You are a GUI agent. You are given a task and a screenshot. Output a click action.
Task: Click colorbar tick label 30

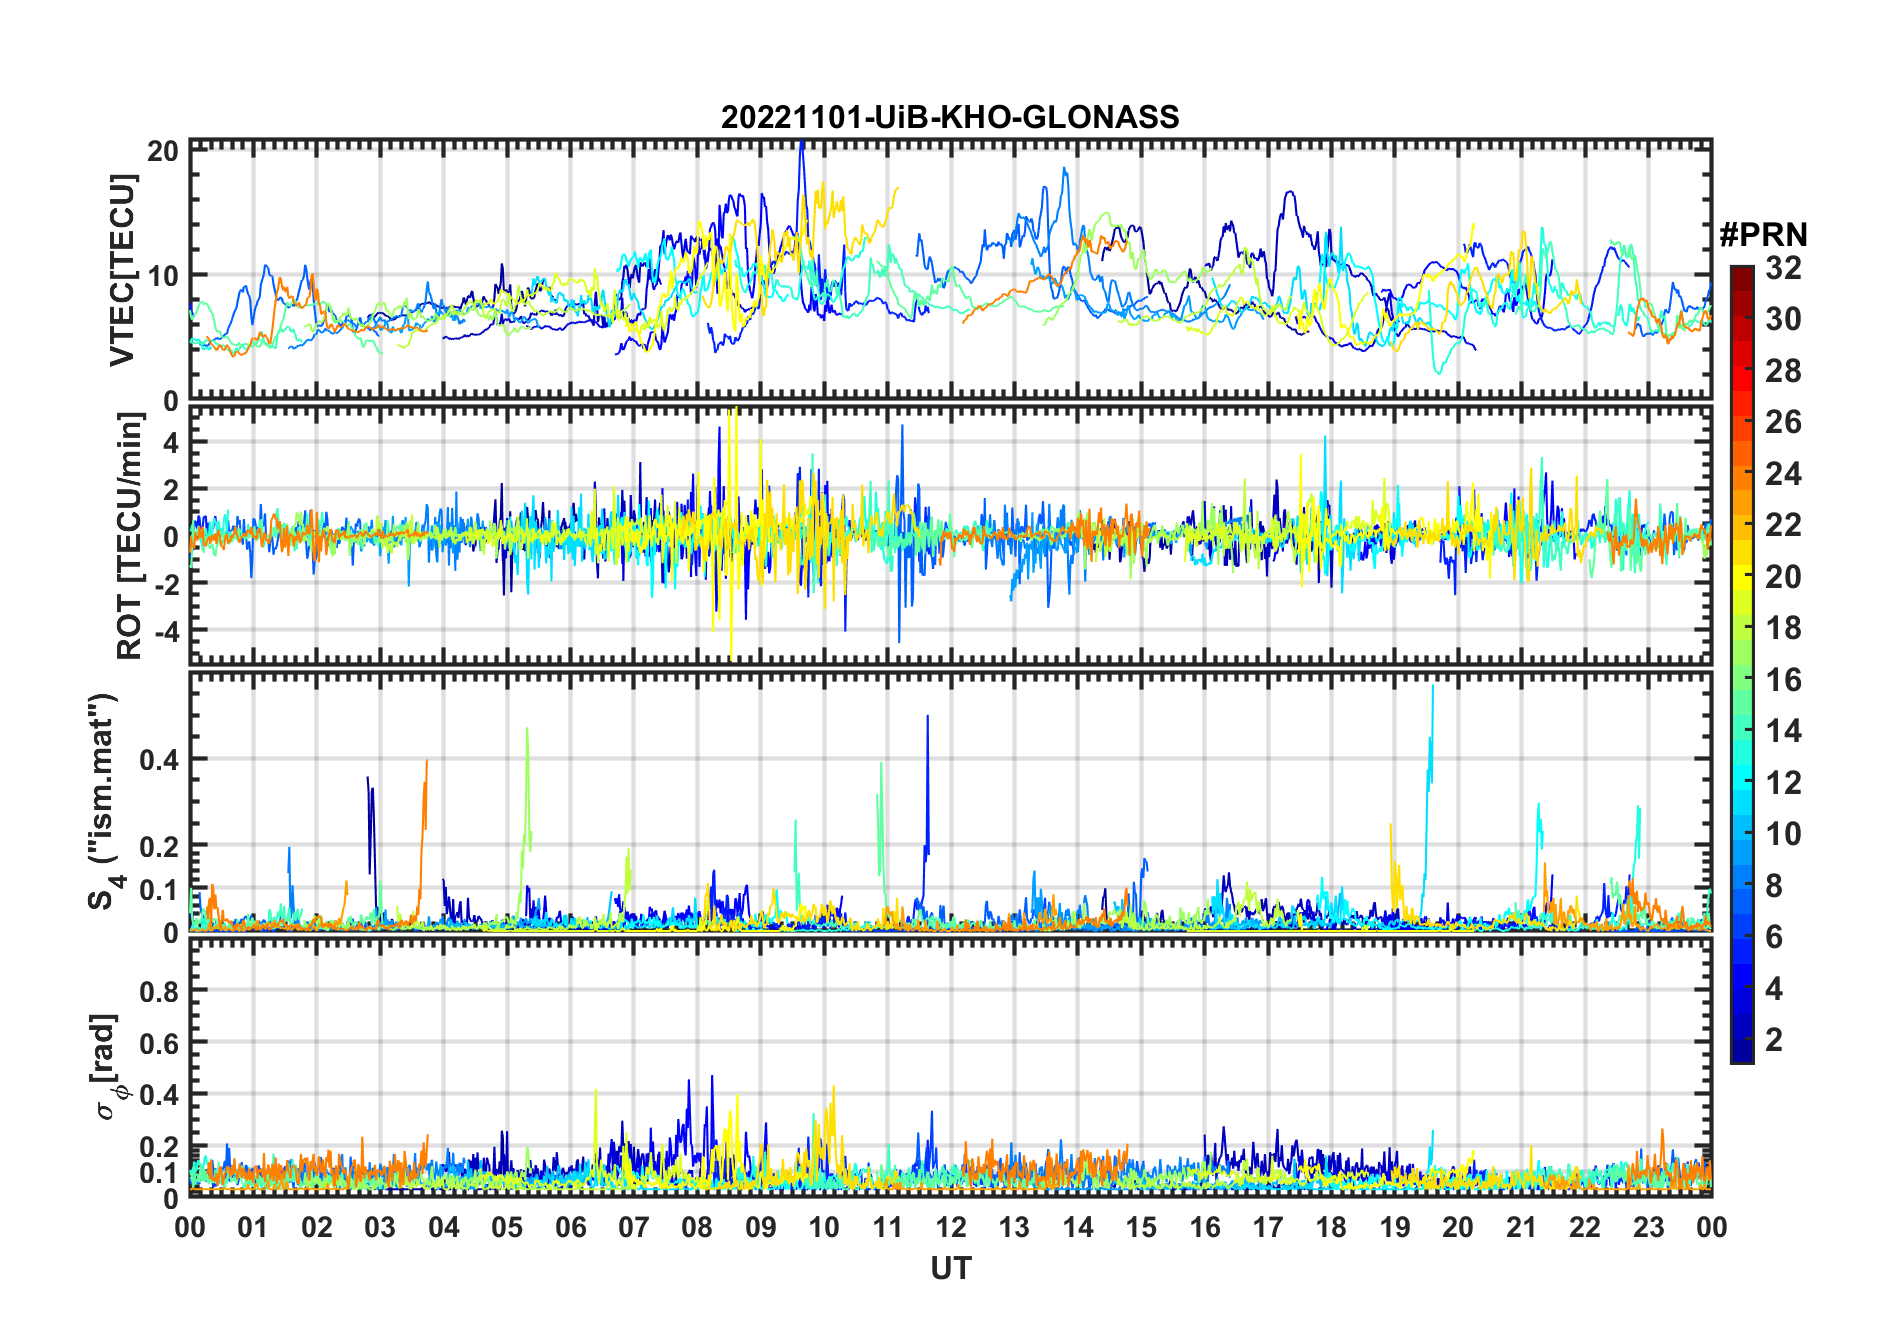(1783, 319)
